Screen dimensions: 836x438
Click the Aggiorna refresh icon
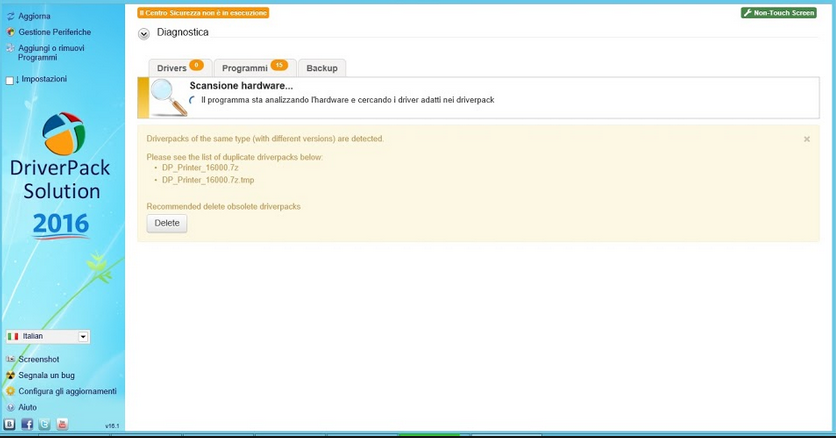tap(11, 17)
